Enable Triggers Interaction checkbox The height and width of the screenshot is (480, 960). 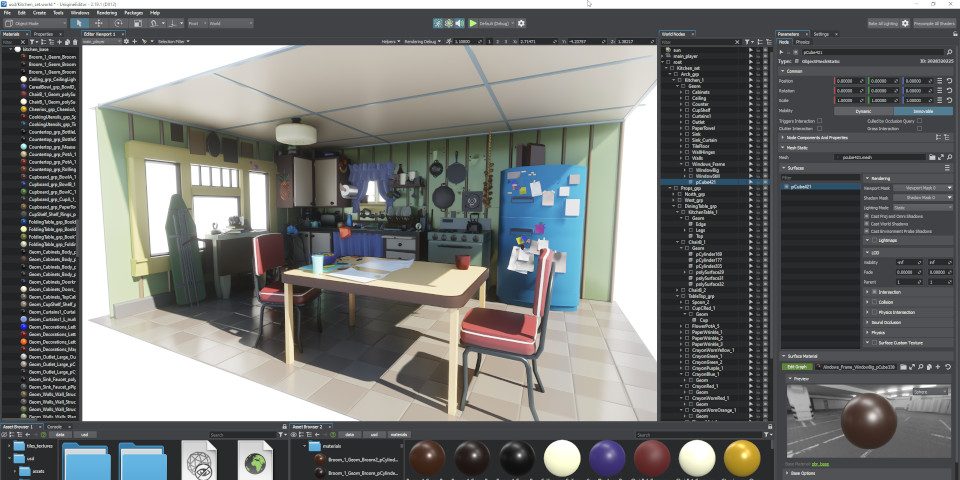(820, 120)
